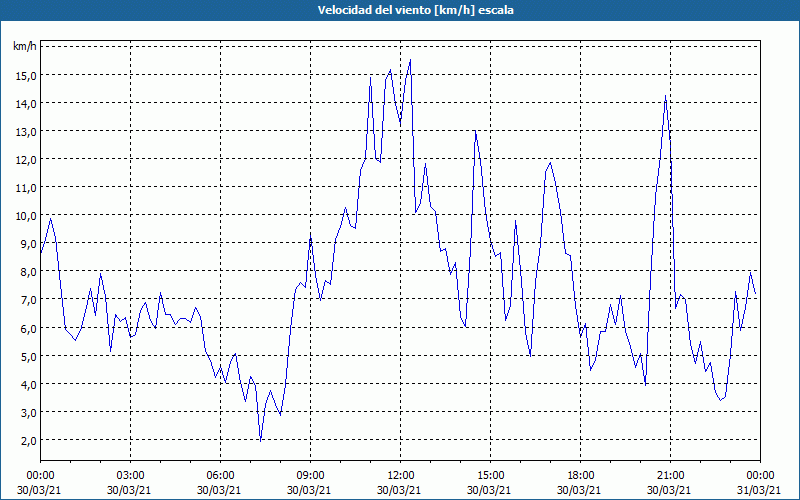
Task: Click the 15:00 time axis label
Action: coord(490,476)
